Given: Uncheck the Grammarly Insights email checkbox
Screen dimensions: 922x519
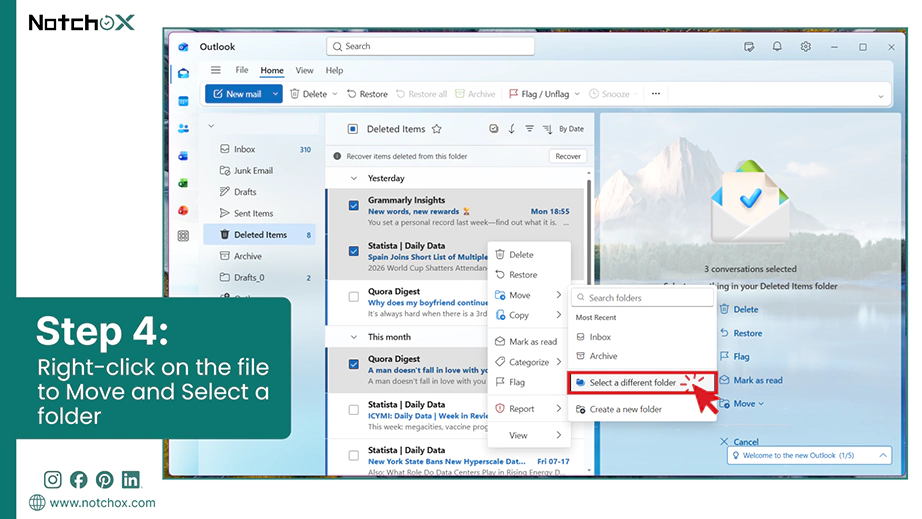Looking at the screenshot, I should [x=353, y=206].
